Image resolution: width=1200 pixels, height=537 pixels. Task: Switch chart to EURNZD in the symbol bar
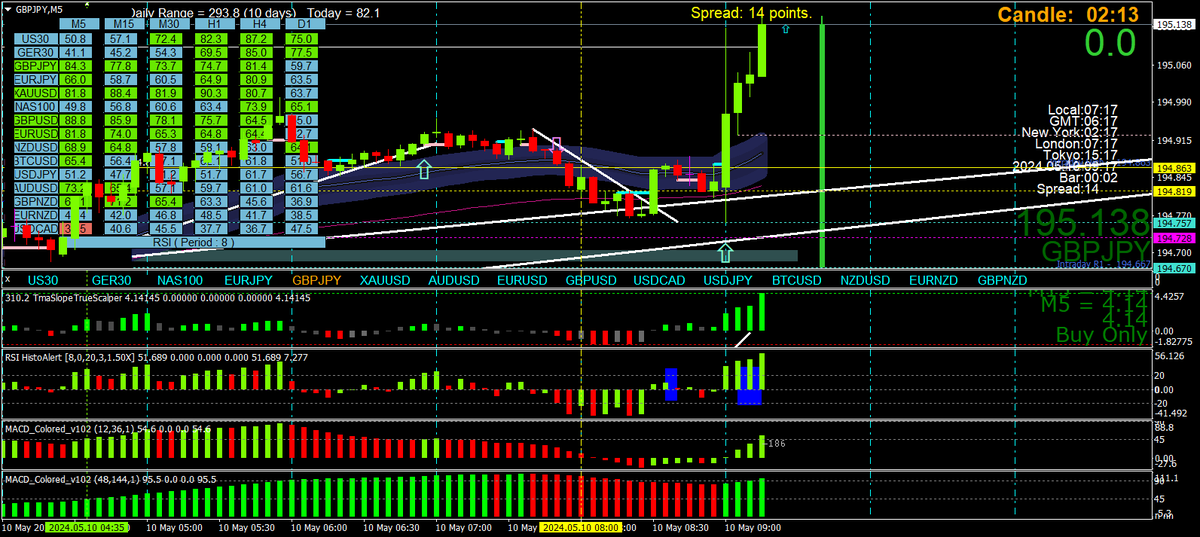coord(934,281)
